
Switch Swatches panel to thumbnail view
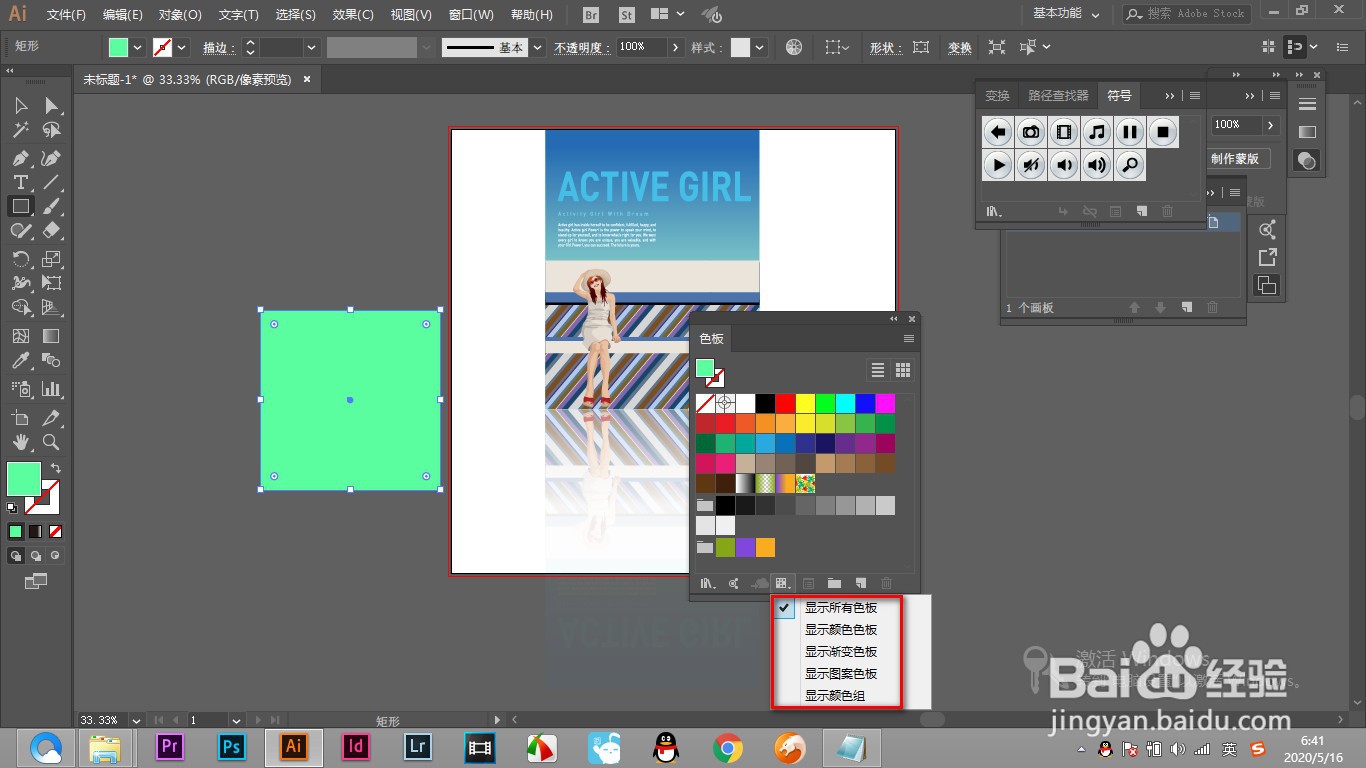(903, 370)
